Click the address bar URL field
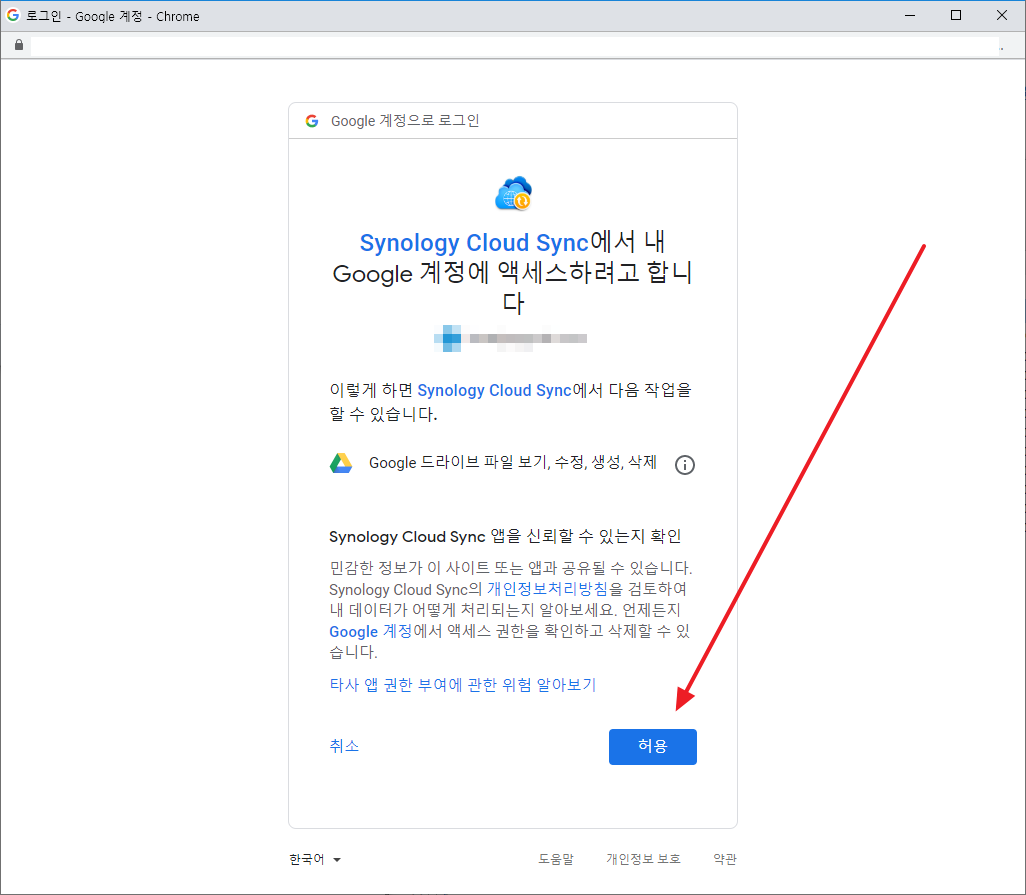This screenshot has height=895, width=1026. 514,45
